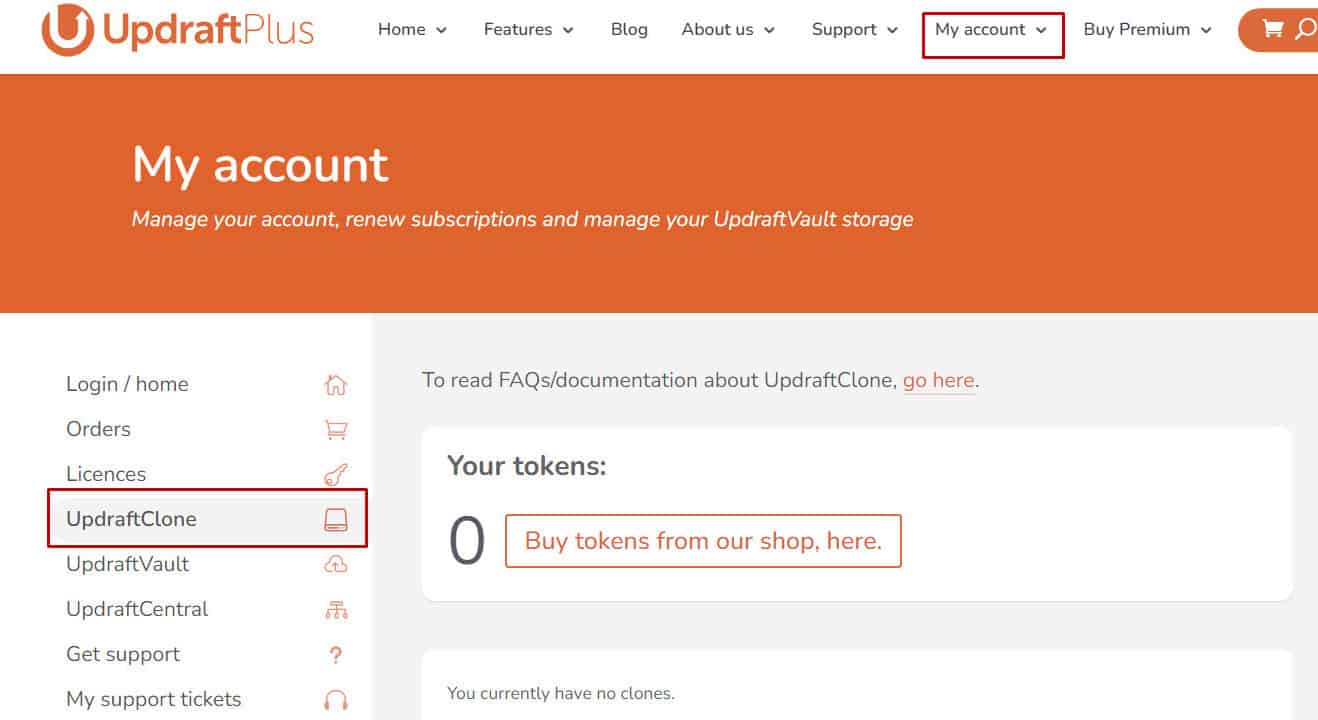Expand the Support menu

855,30
